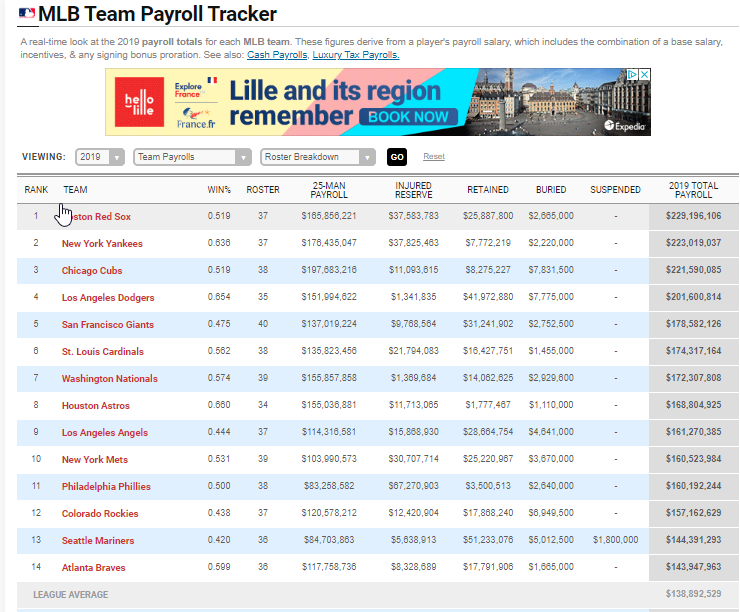The width and height of the screenshot is (740, 612).
Task: Click the Expedia logo on the banner
Action: pos(627,126)
